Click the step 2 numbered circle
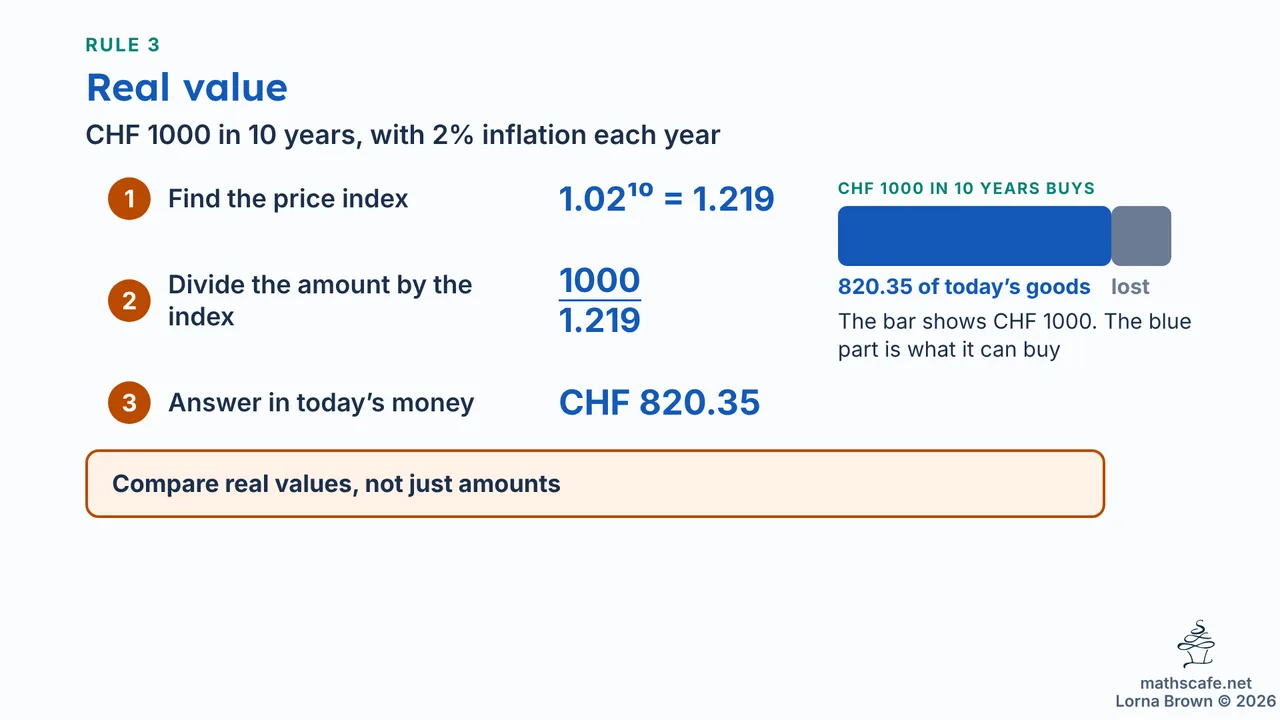1280x720 pixels. click(x=129, y=301)
